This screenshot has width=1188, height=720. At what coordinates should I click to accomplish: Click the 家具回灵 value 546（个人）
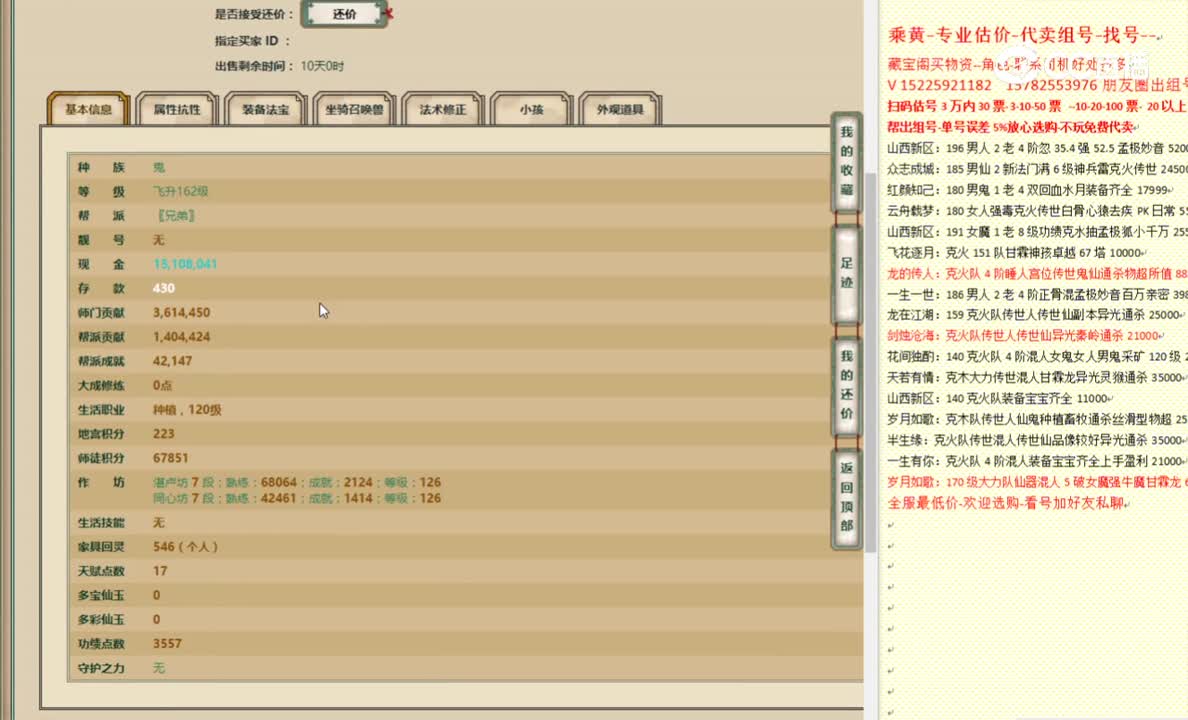[185, 546]
